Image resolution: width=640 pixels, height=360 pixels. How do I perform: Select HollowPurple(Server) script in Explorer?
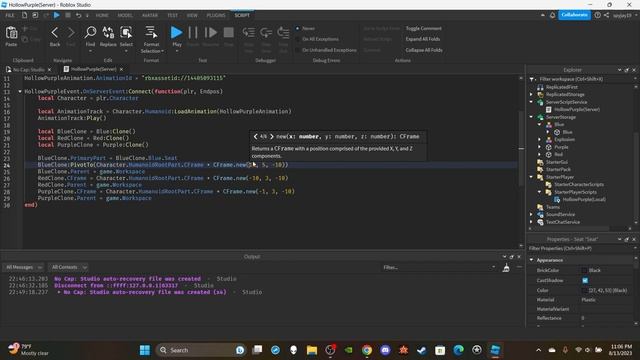point(577,109)
